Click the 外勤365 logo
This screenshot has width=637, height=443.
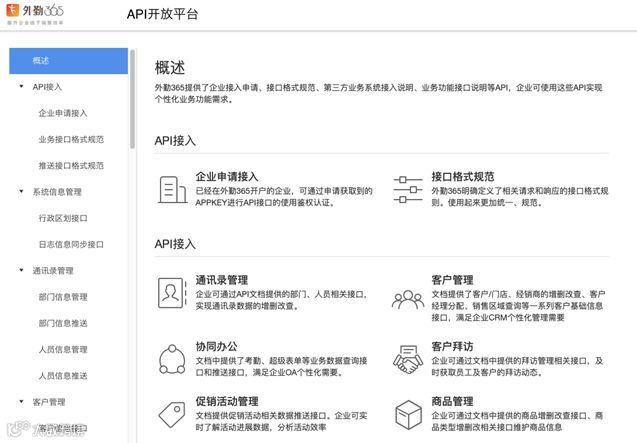(35, 14)
